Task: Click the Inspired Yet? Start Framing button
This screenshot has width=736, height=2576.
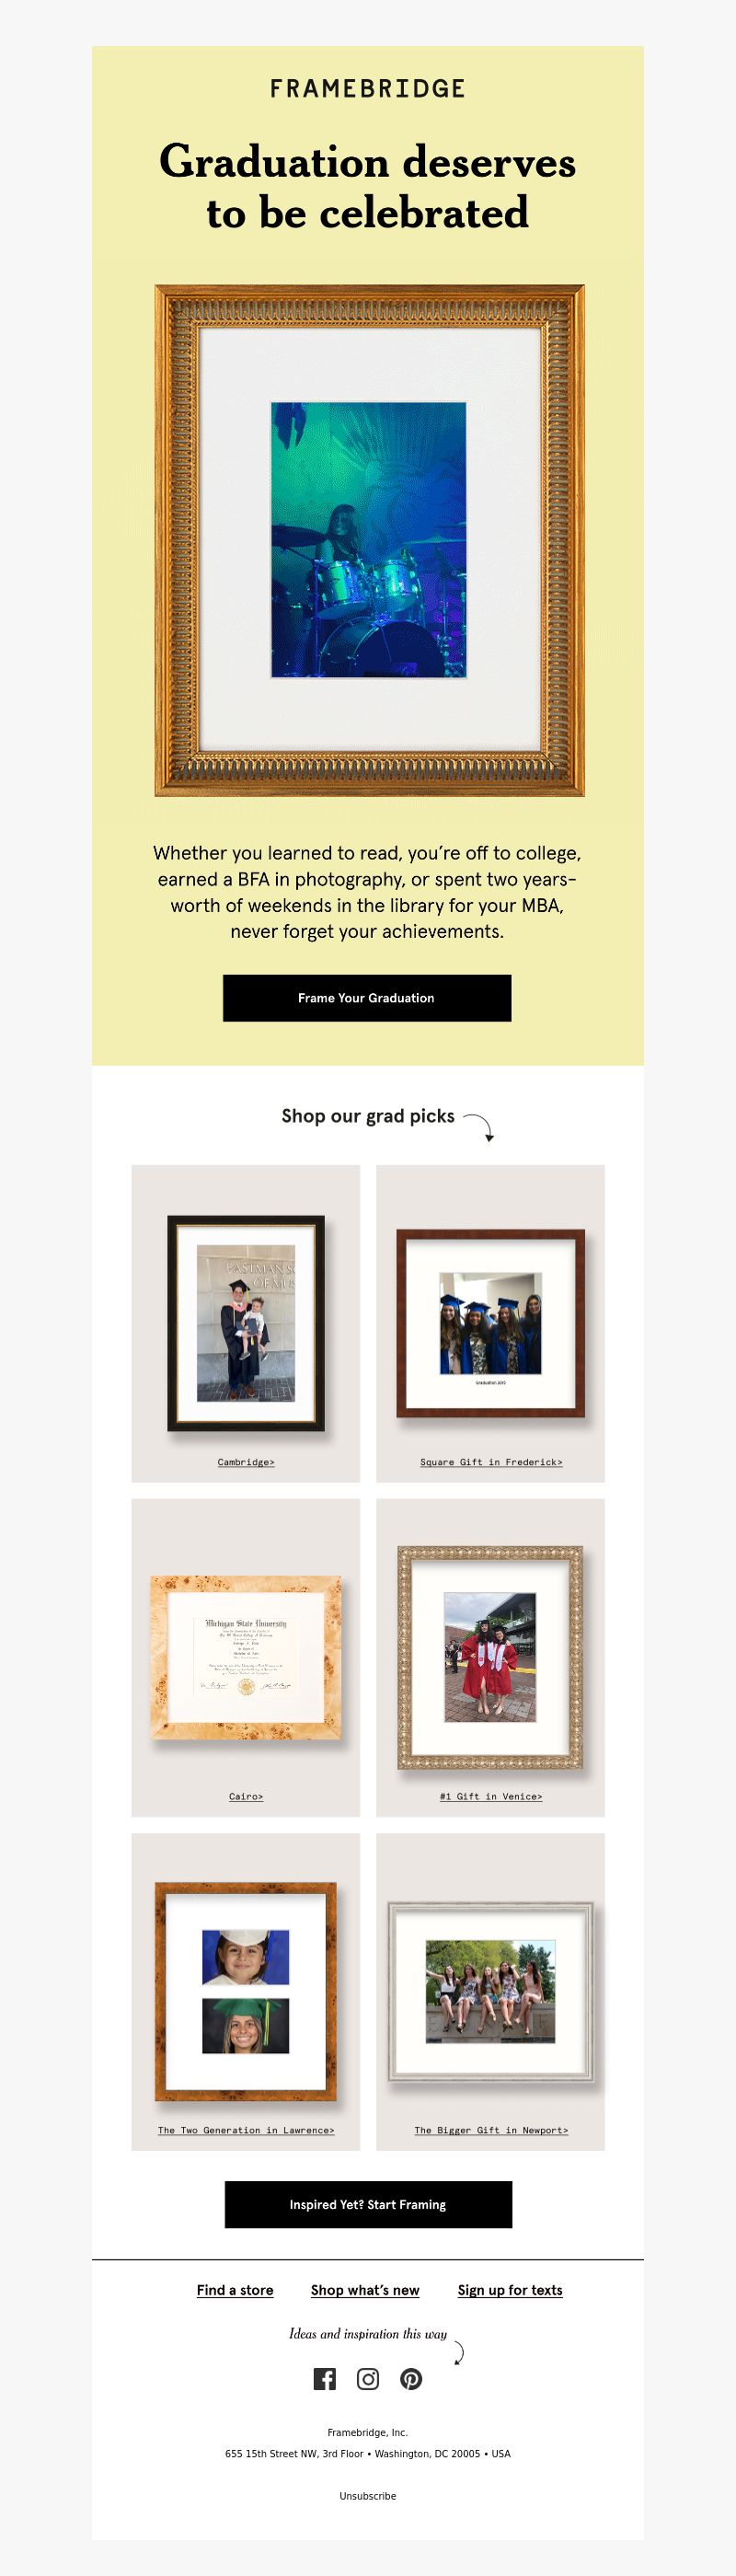Action: coord(368,2204)
